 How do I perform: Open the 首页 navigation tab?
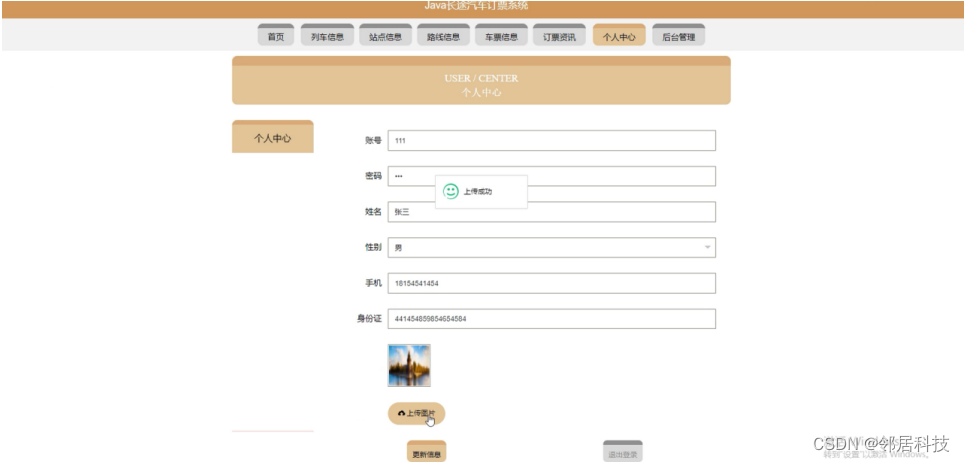click(x=276, y=35)
